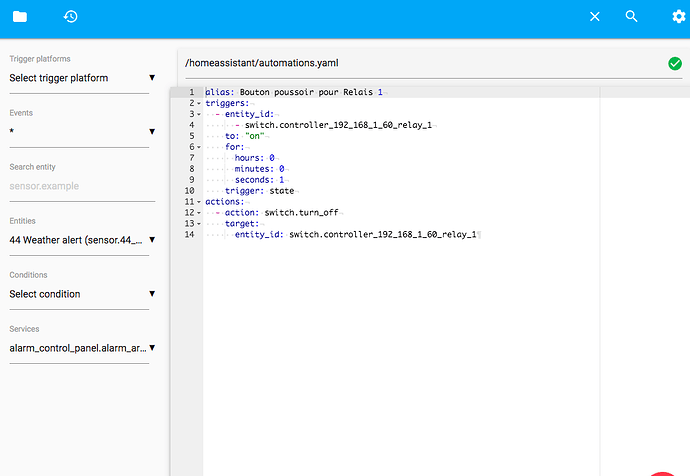
Task: Collapse the target fold at line 13
Action: tap(199, 224)
